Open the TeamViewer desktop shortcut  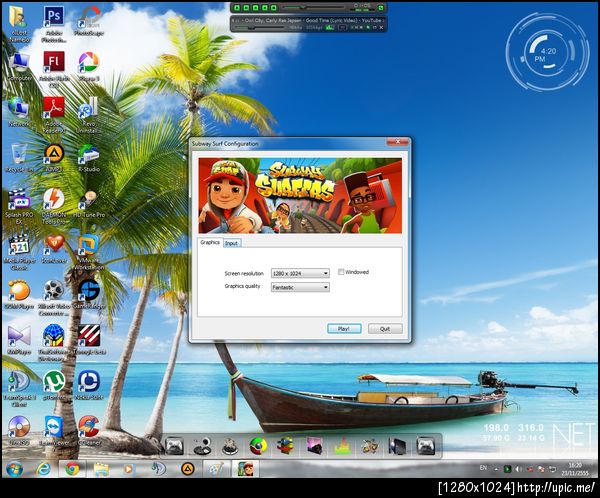pos(54,431)
